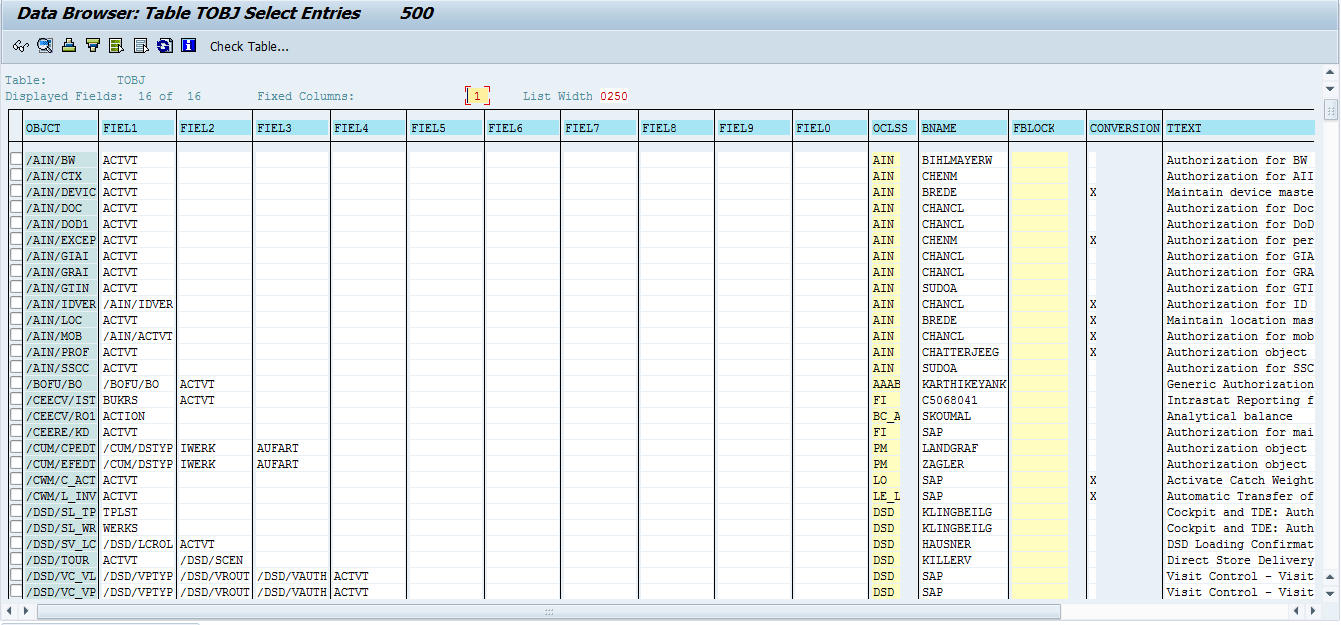Click 'Direct Store Delivery' description text
The height and width of the screenshot is (625, 1341).
tap(1240, 560)
